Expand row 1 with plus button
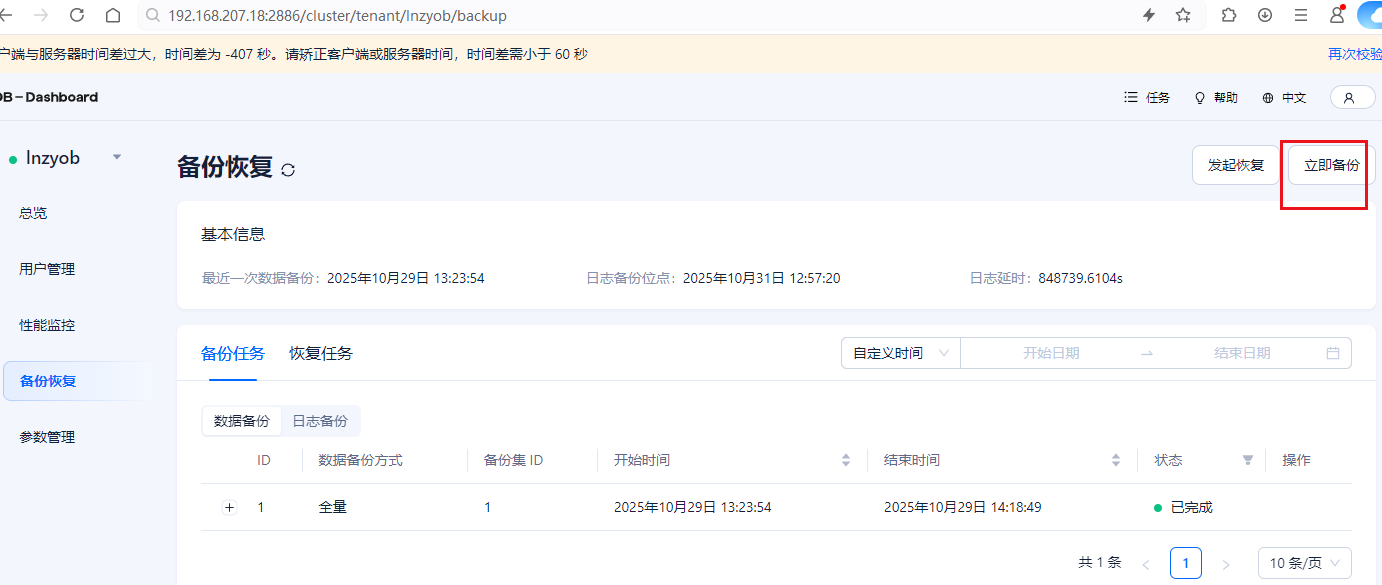This screenshot has height=585, width=1382. click(x=229, y=508)
